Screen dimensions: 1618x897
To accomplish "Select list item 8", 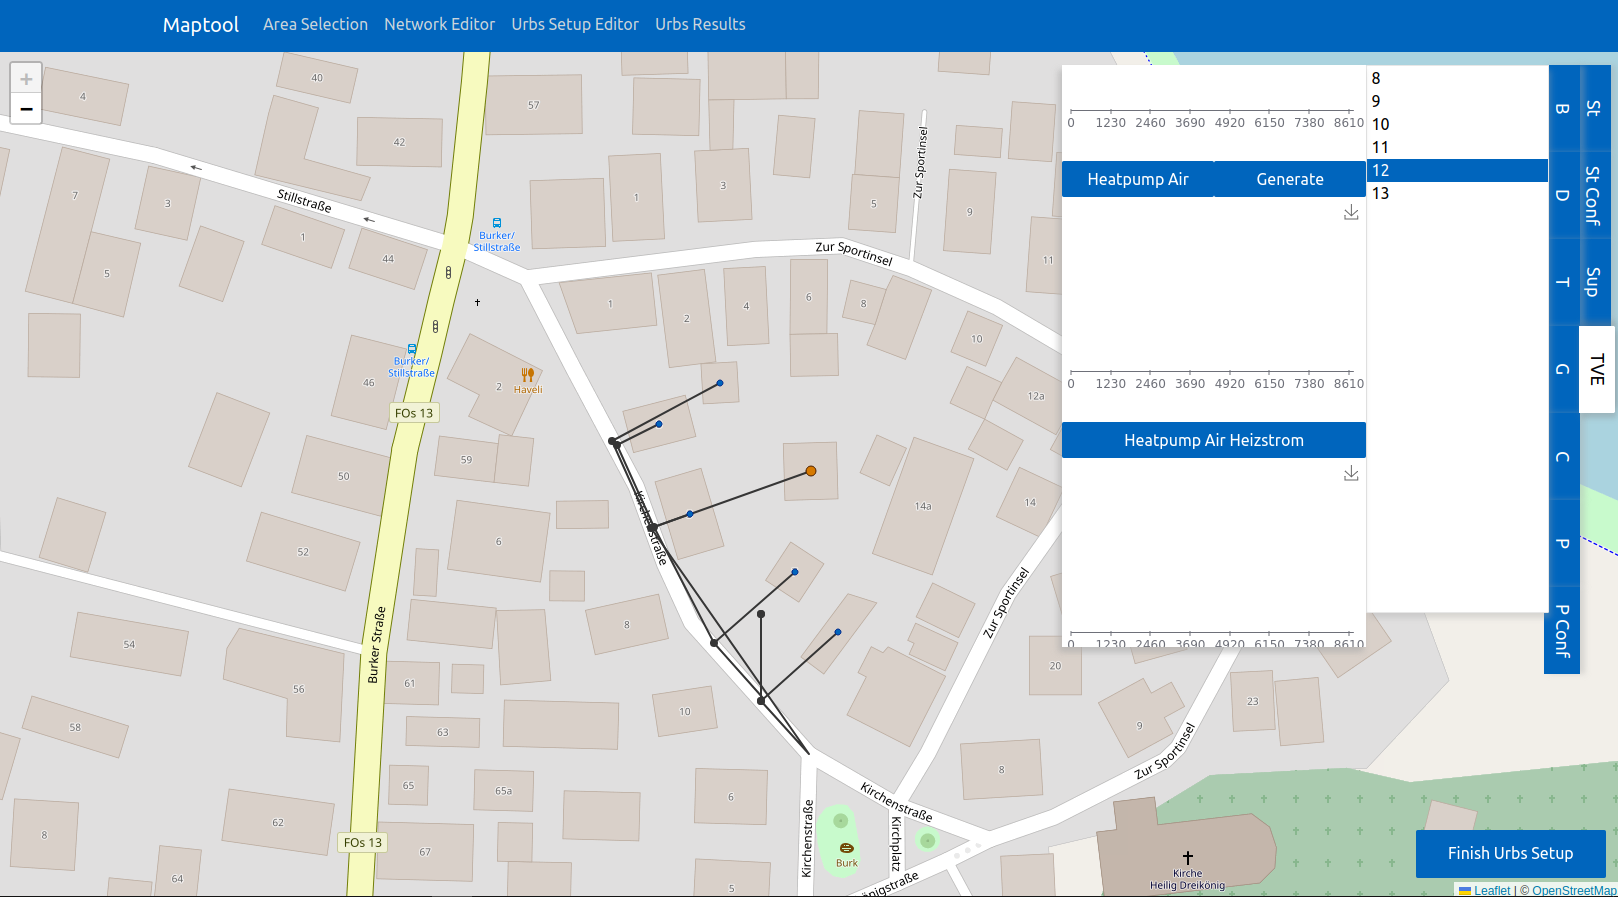I will (1457, 78).
